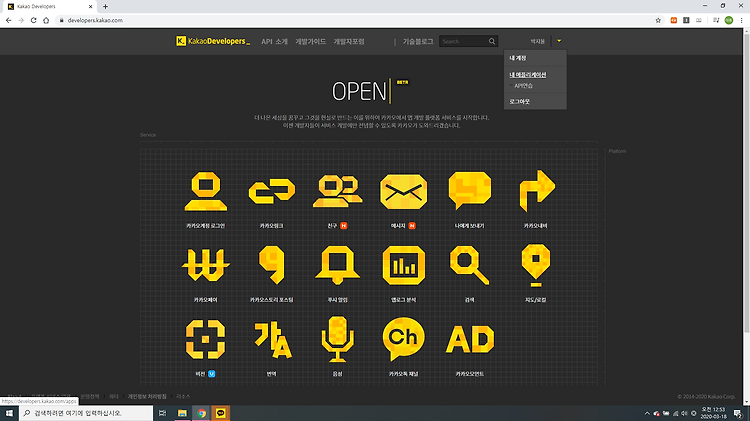Open a new Chrome tab
This screenshot has width=750, height=421.
(x=105, y=6)
